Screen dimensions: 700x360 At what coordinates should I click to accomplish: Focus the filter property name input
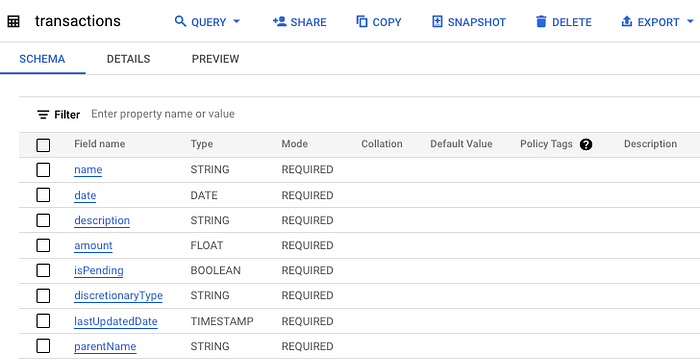point(163,114)
